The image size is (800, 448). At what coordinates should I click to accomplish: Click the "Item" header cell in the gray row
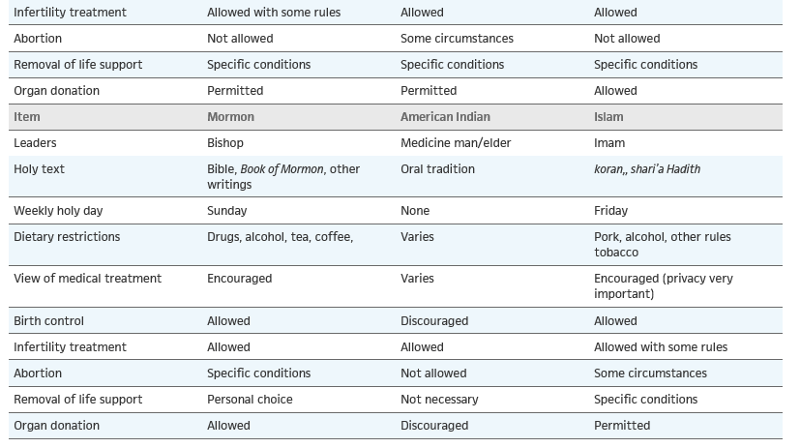point(27,117)
